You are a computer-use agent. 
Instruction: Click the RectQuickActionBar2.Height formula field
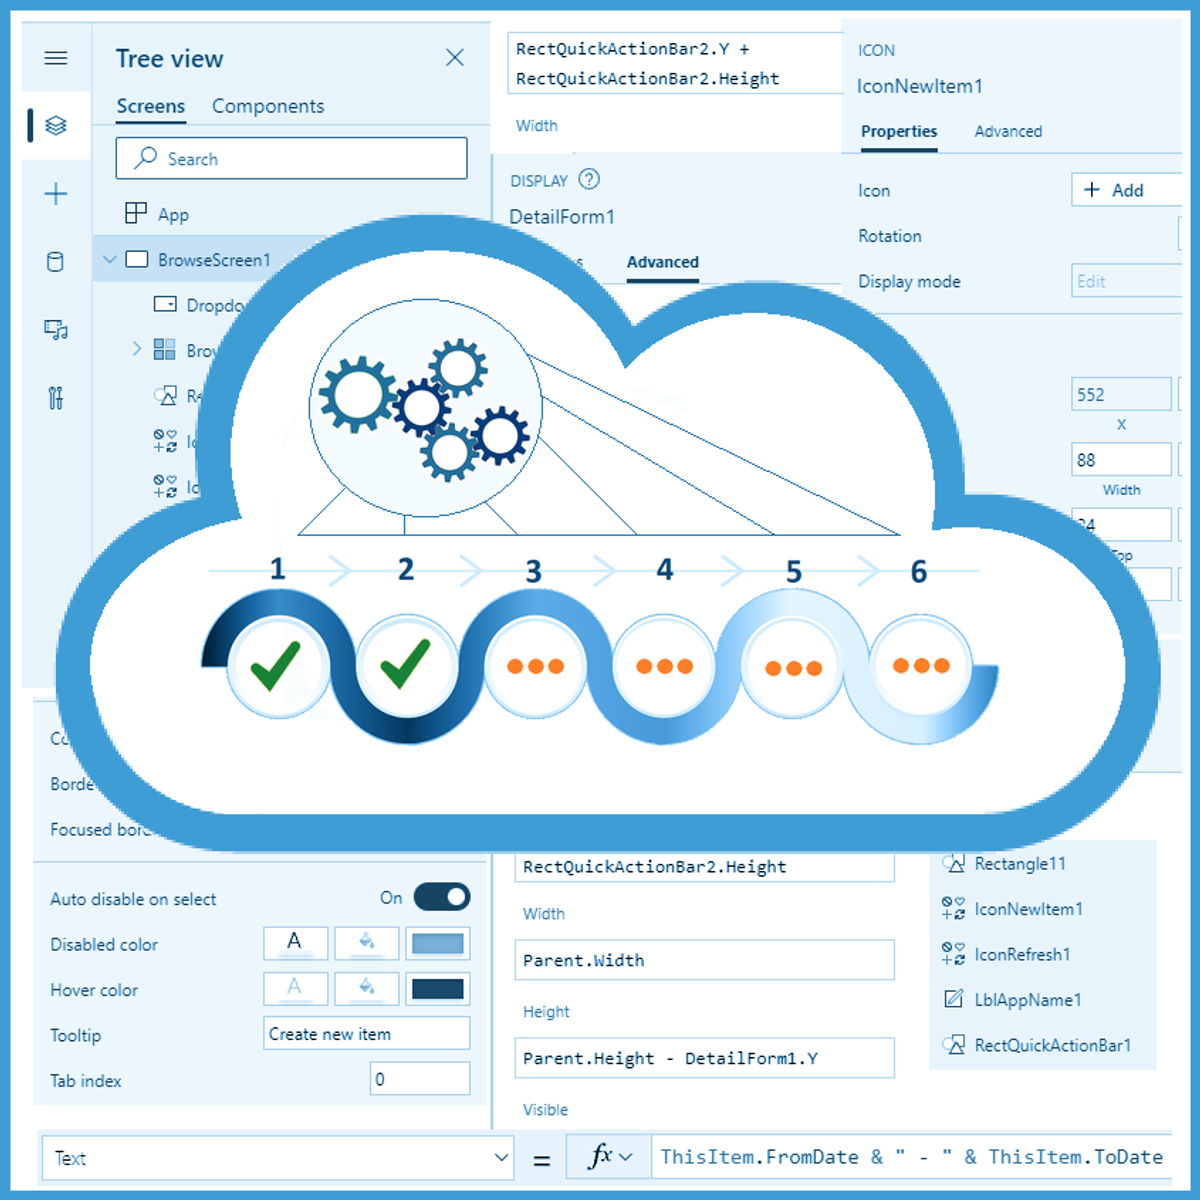pos(704,867)
